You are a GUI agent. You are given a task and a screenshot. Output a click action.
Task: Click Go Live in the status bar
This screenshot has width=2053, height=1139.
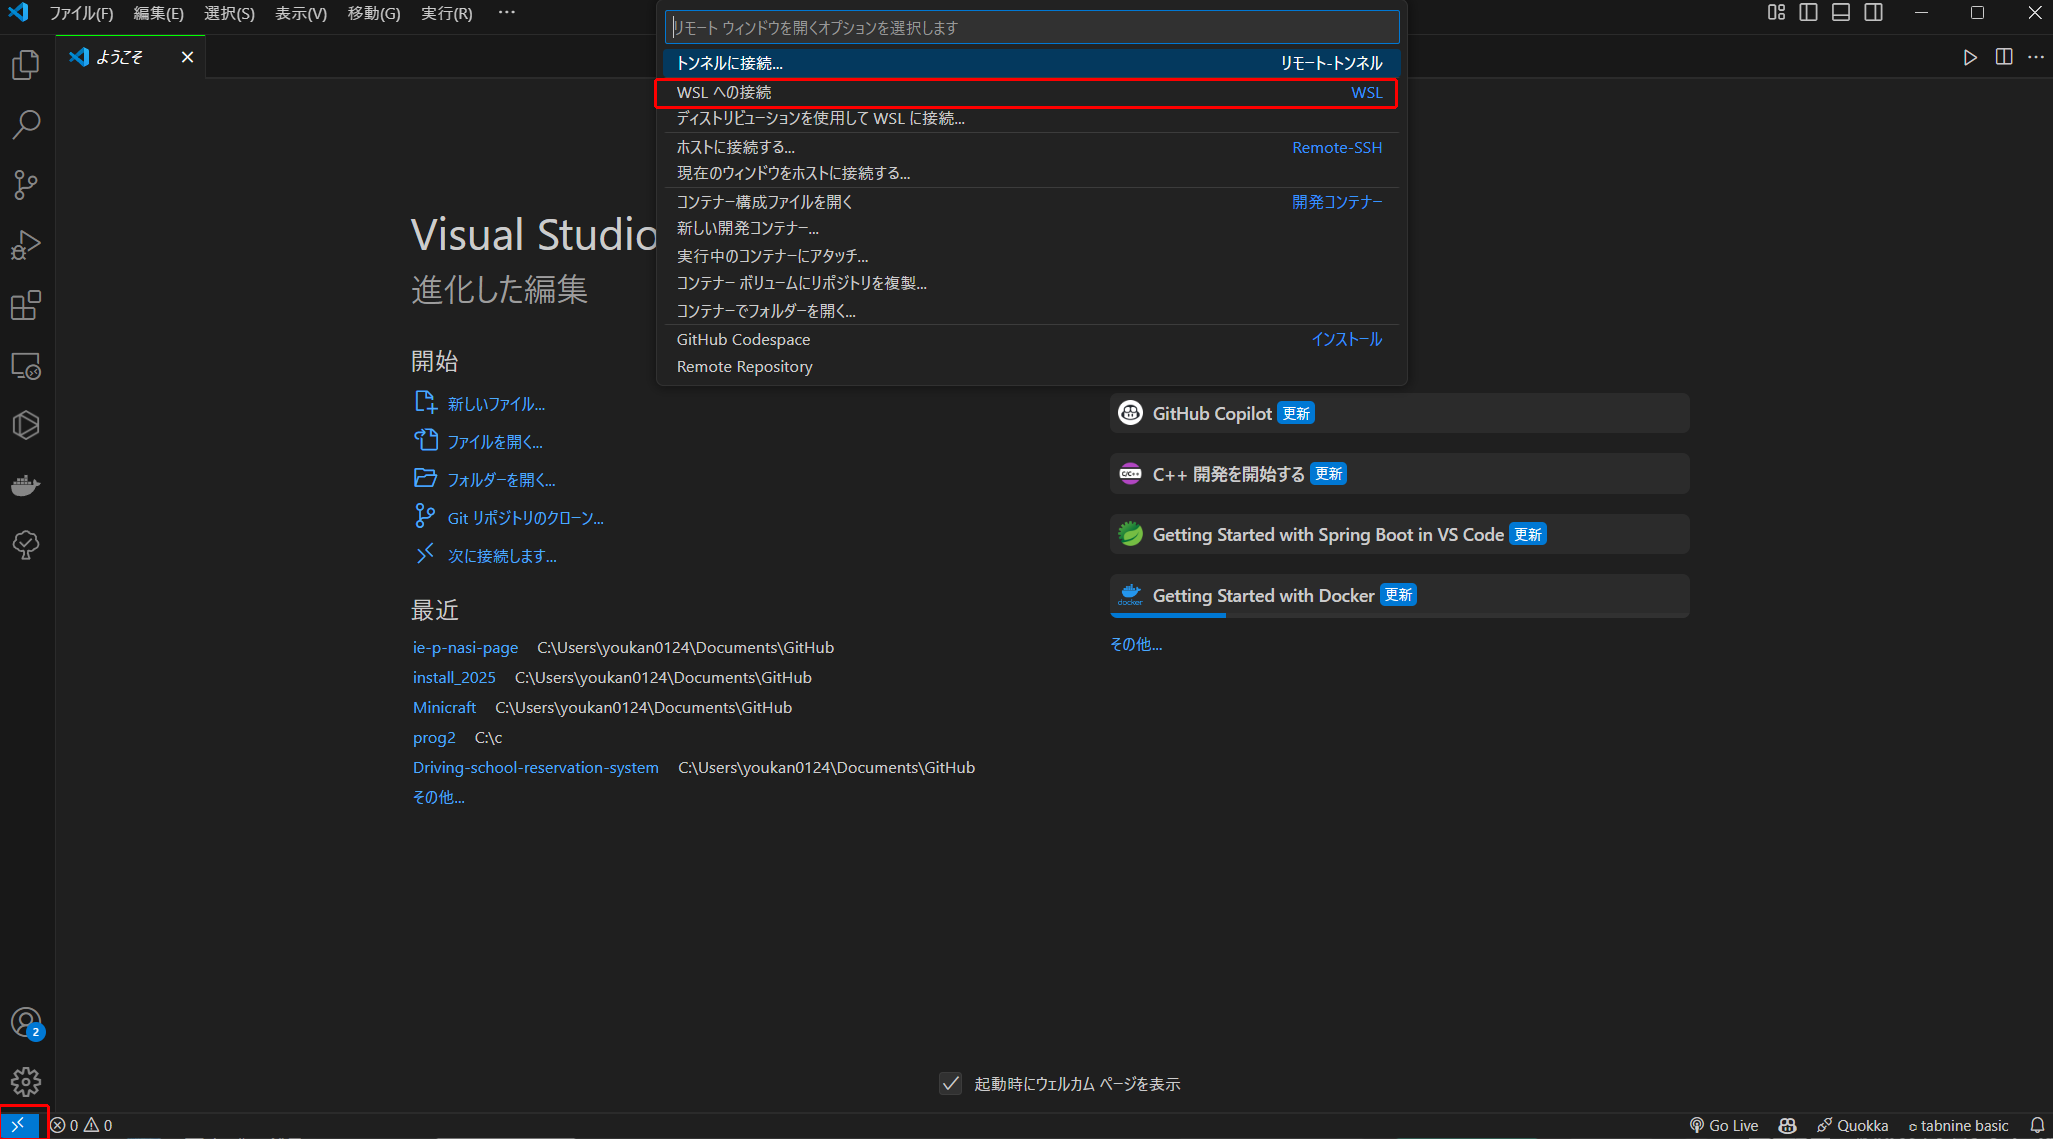[x=1724, y=1125]
